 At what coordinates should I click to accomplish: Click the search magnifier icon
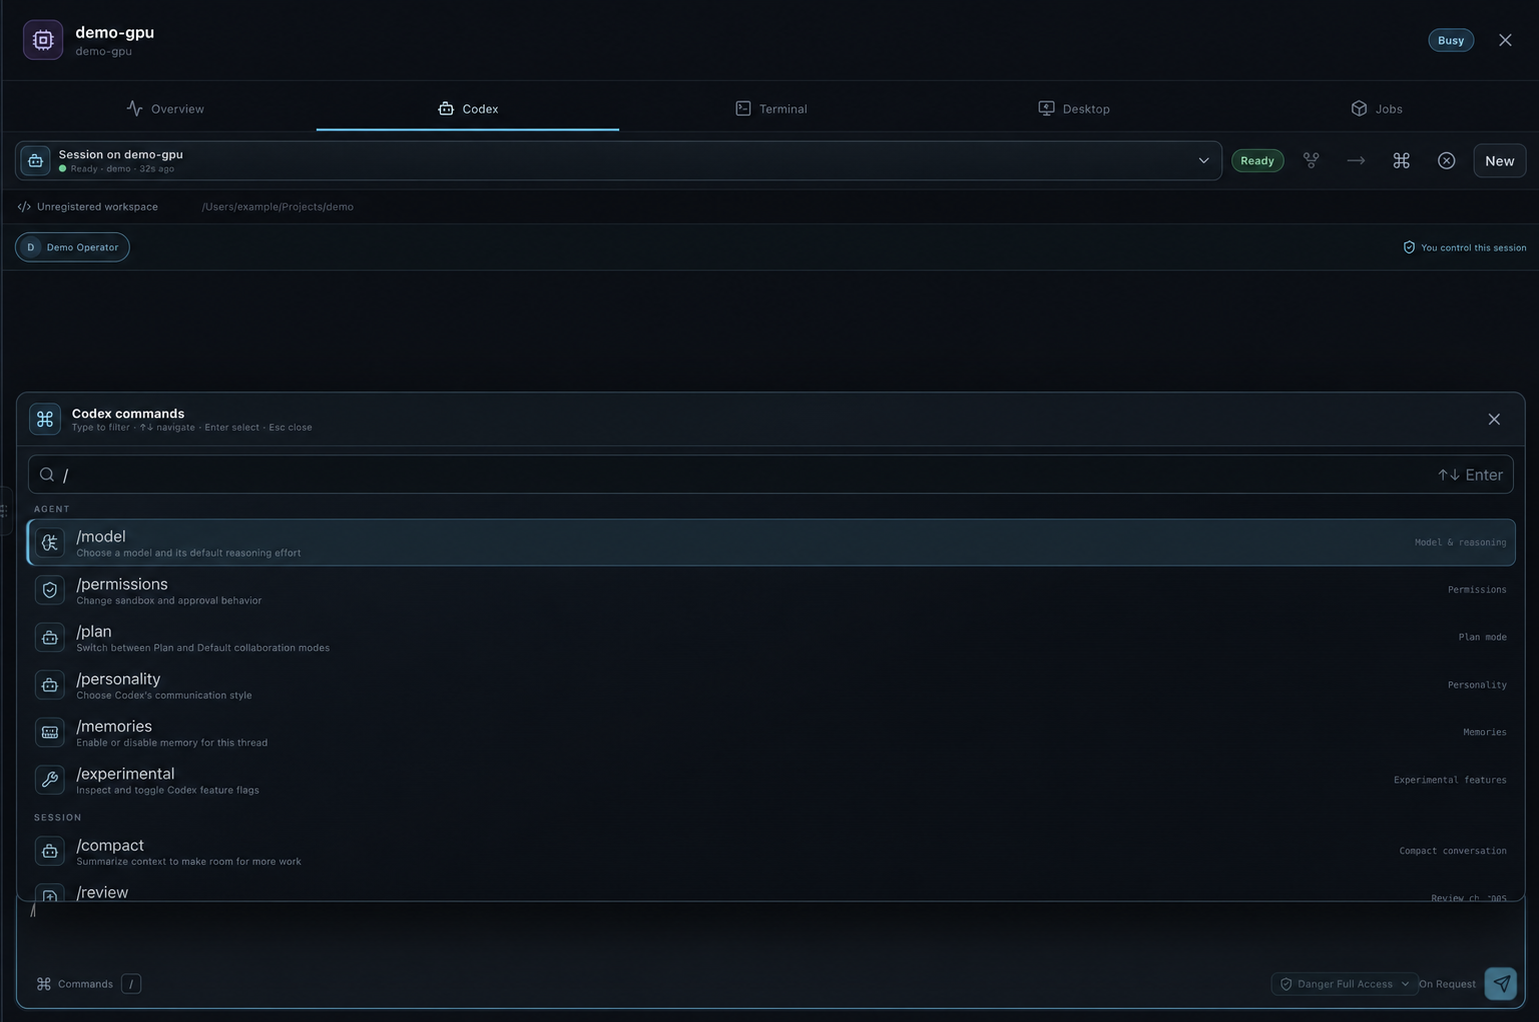(47, 475)
